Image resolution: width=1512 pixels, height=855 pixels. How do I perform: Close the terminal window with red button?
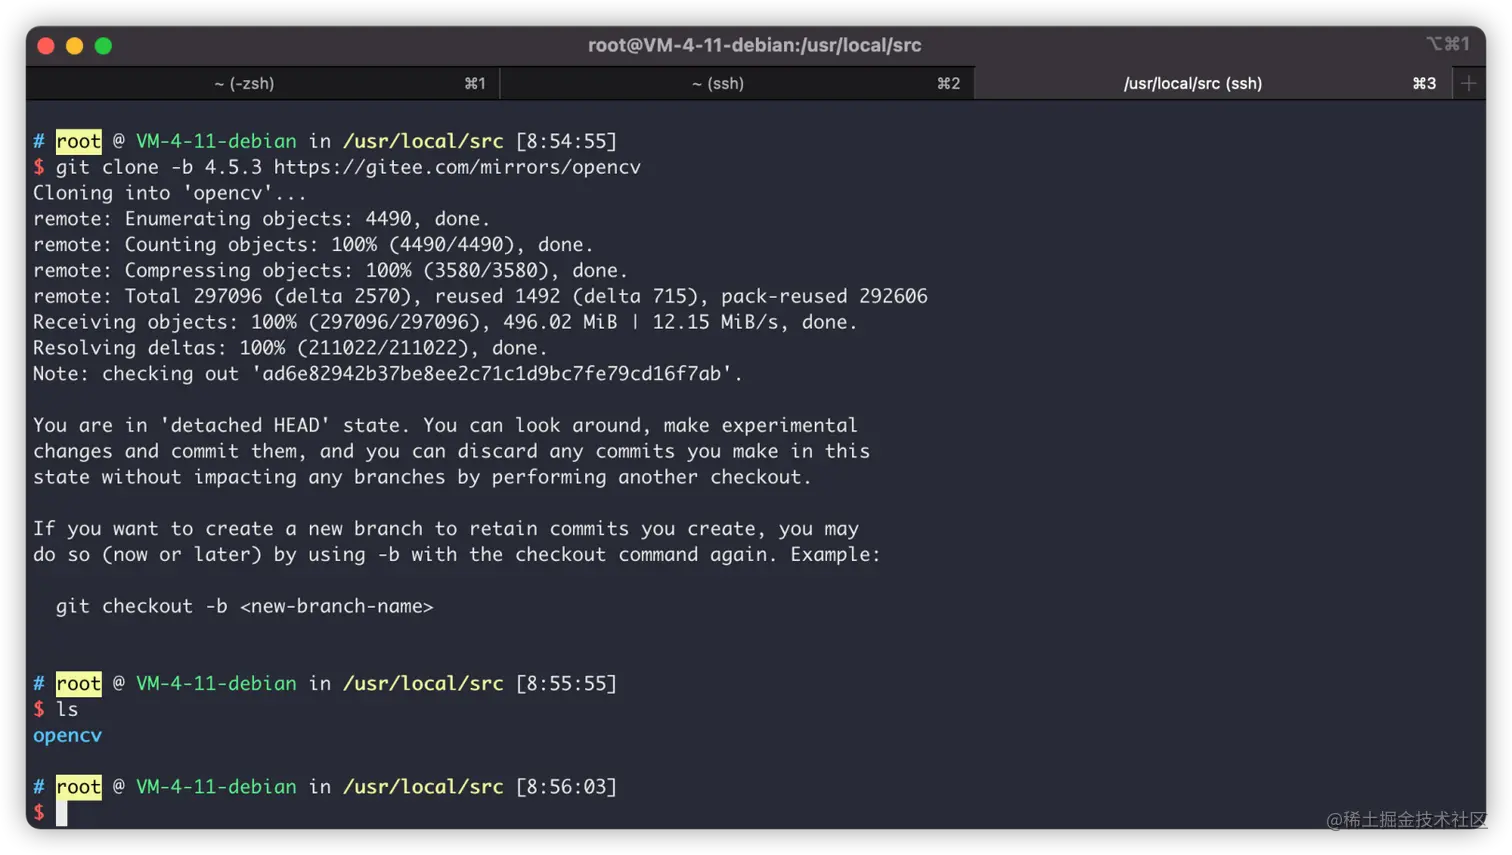pyautogui.click(x=46, y=45)
